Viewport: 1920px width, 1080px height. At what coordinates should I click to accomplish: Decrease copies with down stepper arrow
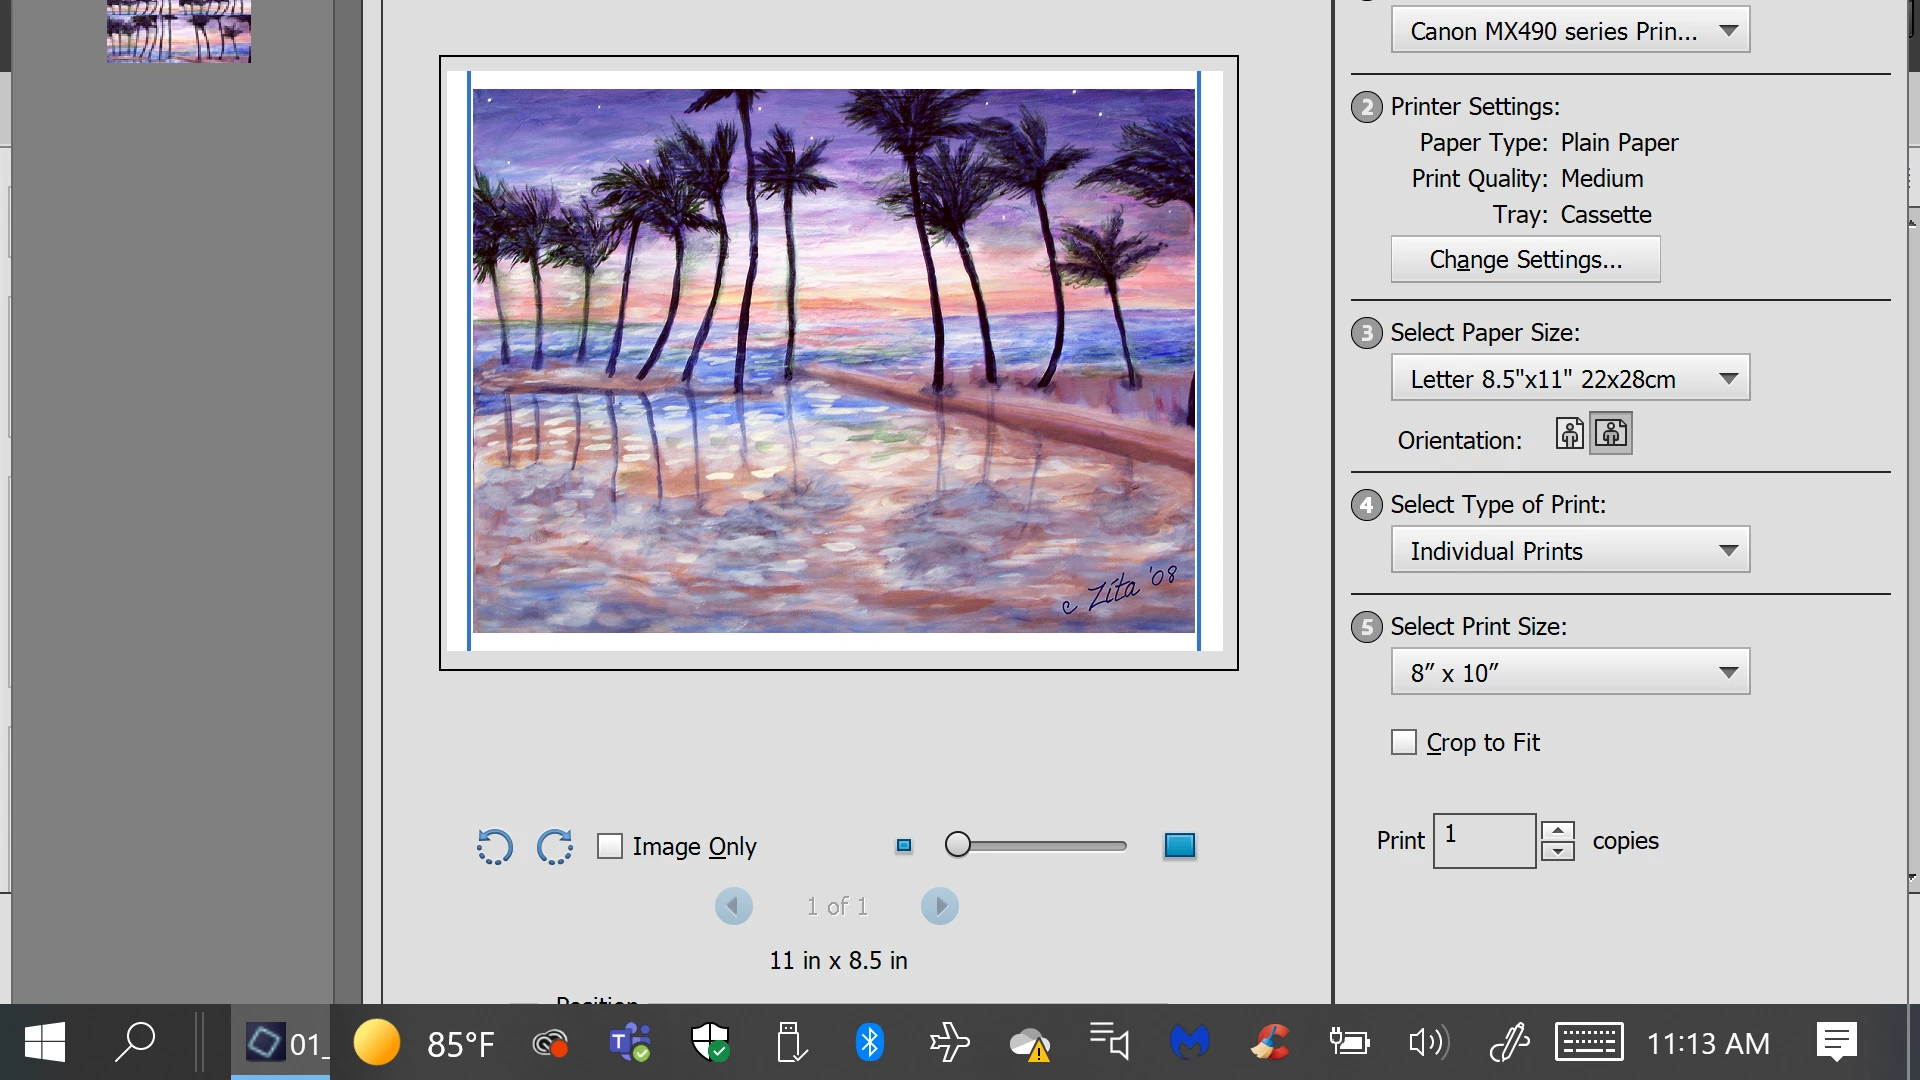coord(1558,851)
